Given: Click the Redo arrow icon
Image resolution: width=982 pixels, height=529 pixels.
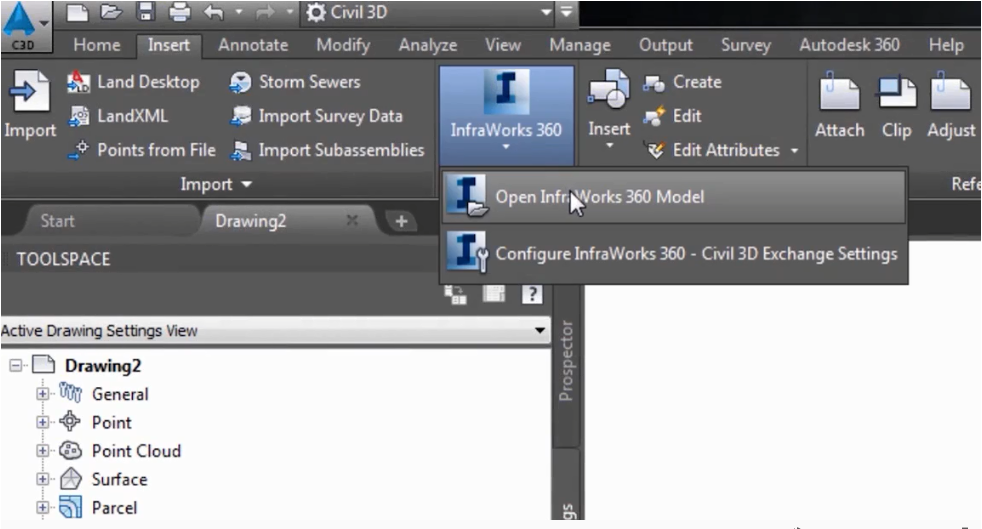Looking at the screenshot, I should 266,12.
